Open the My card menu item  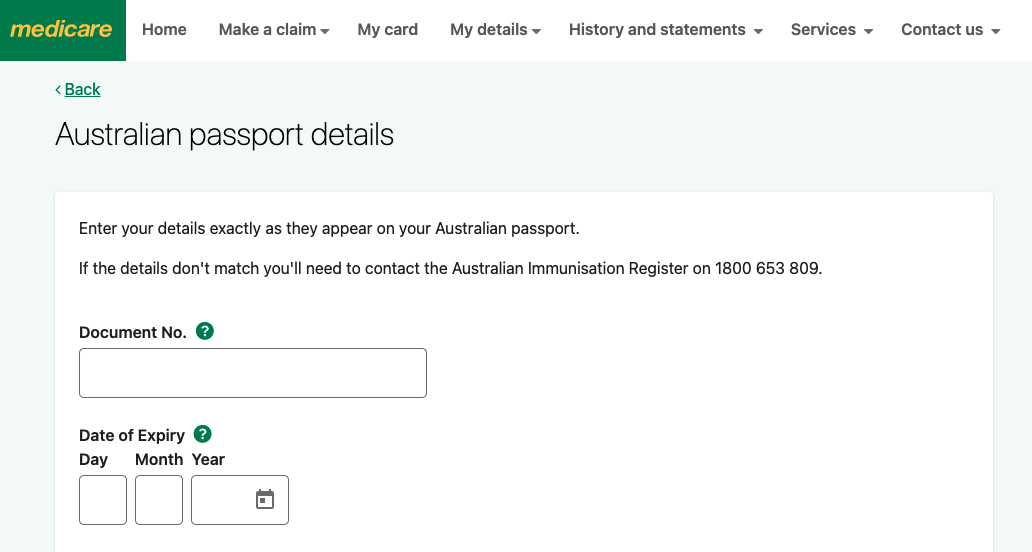(387, 30)
